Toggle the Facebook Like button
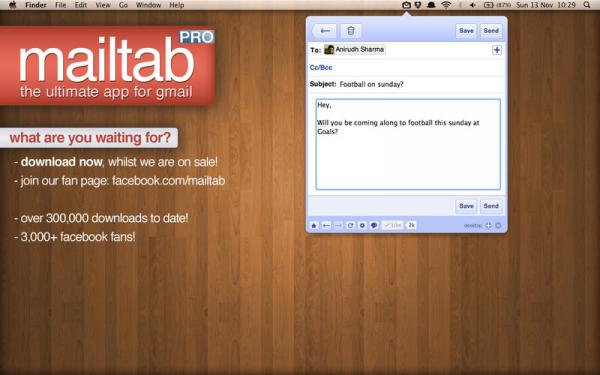This screenshot has height=375, width=600. pos(393,225)
